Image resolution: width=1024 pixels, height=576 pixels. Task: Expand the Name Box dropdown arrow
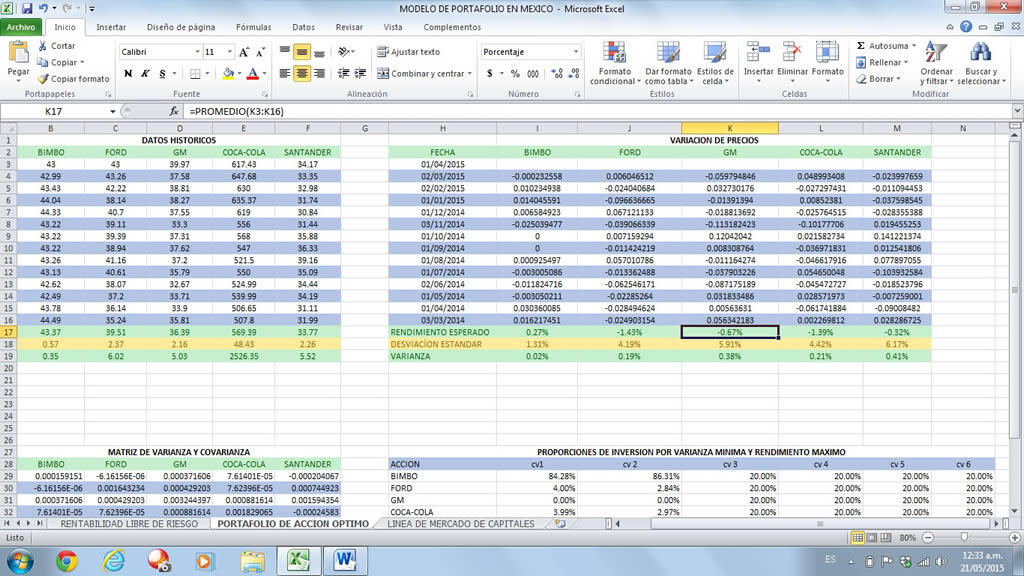click(112, 112)
